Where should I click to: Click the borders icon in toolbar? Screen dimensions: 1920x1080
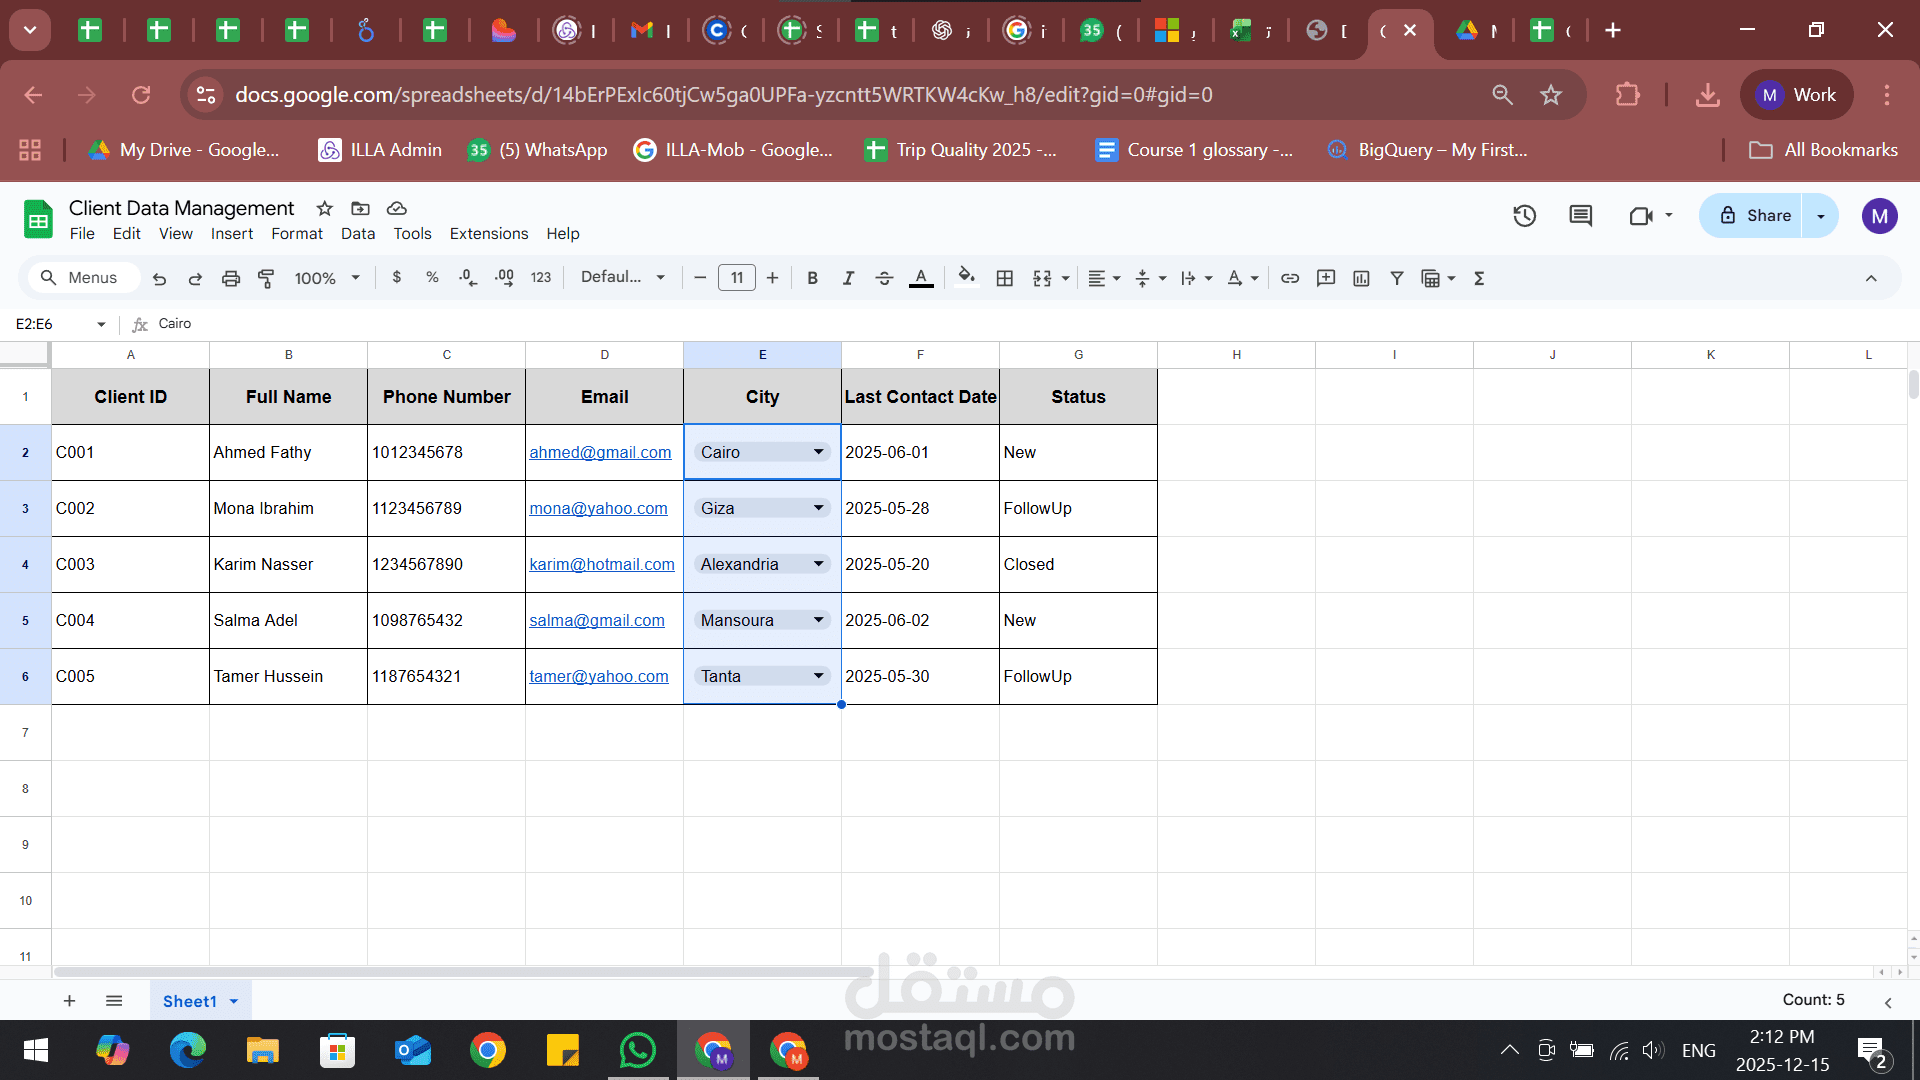(x=1005, y=278)
